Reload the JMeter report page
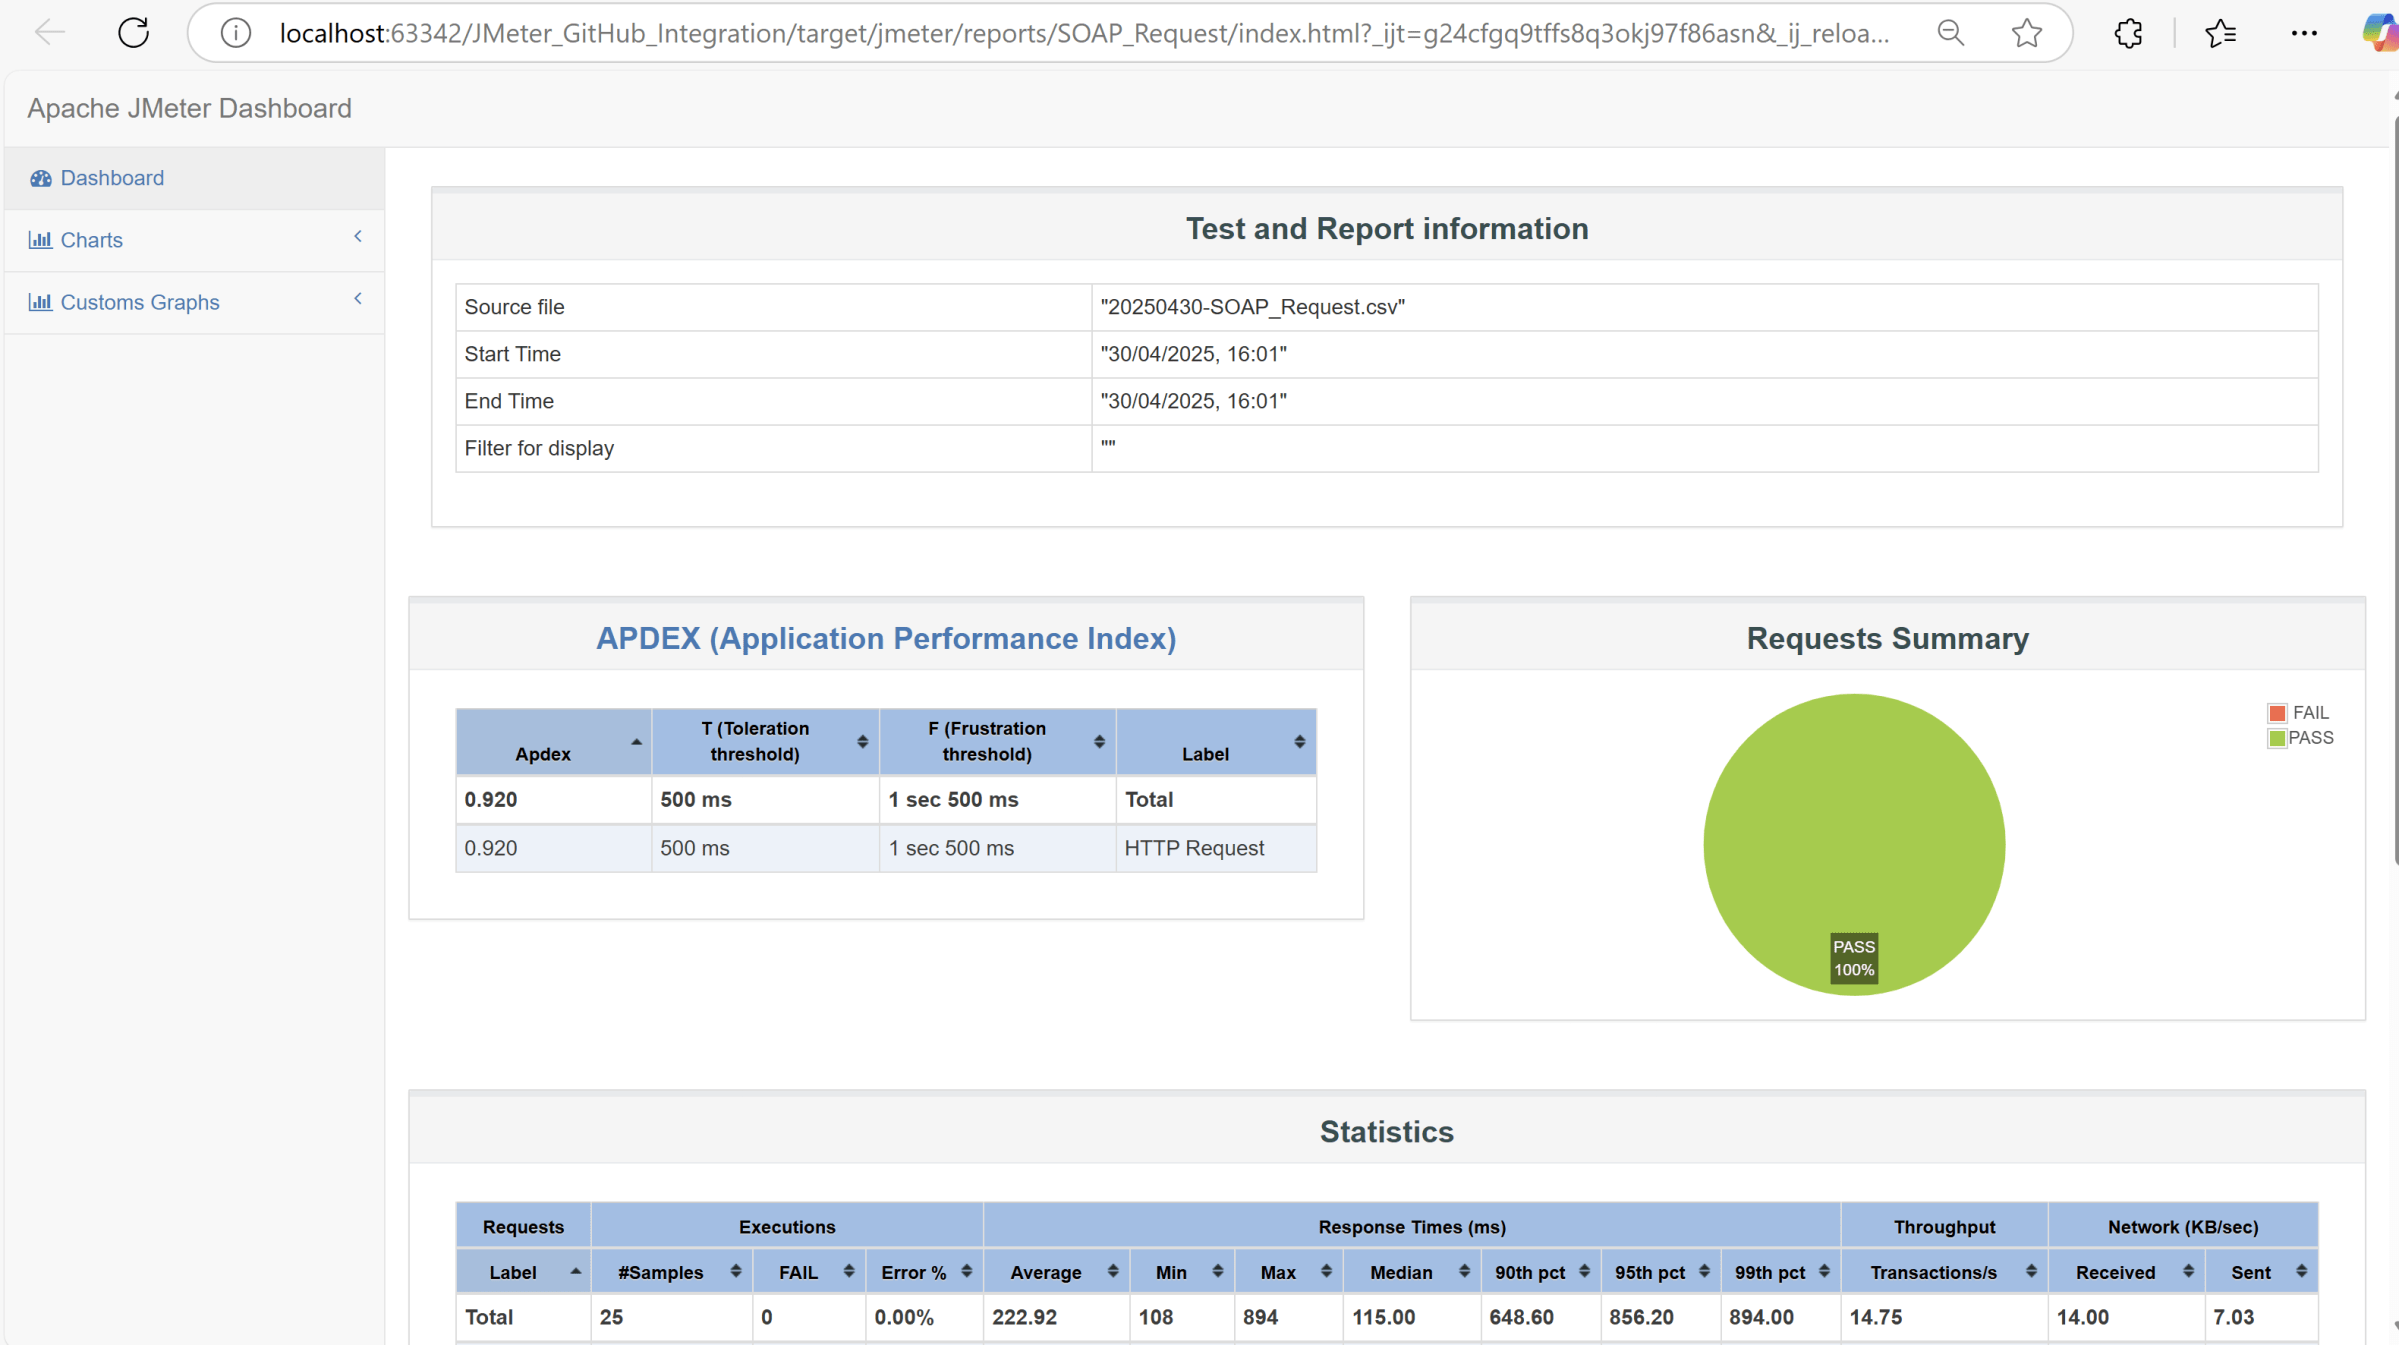The height and width of the screenshot is (1345, 2399). (132, 32)
